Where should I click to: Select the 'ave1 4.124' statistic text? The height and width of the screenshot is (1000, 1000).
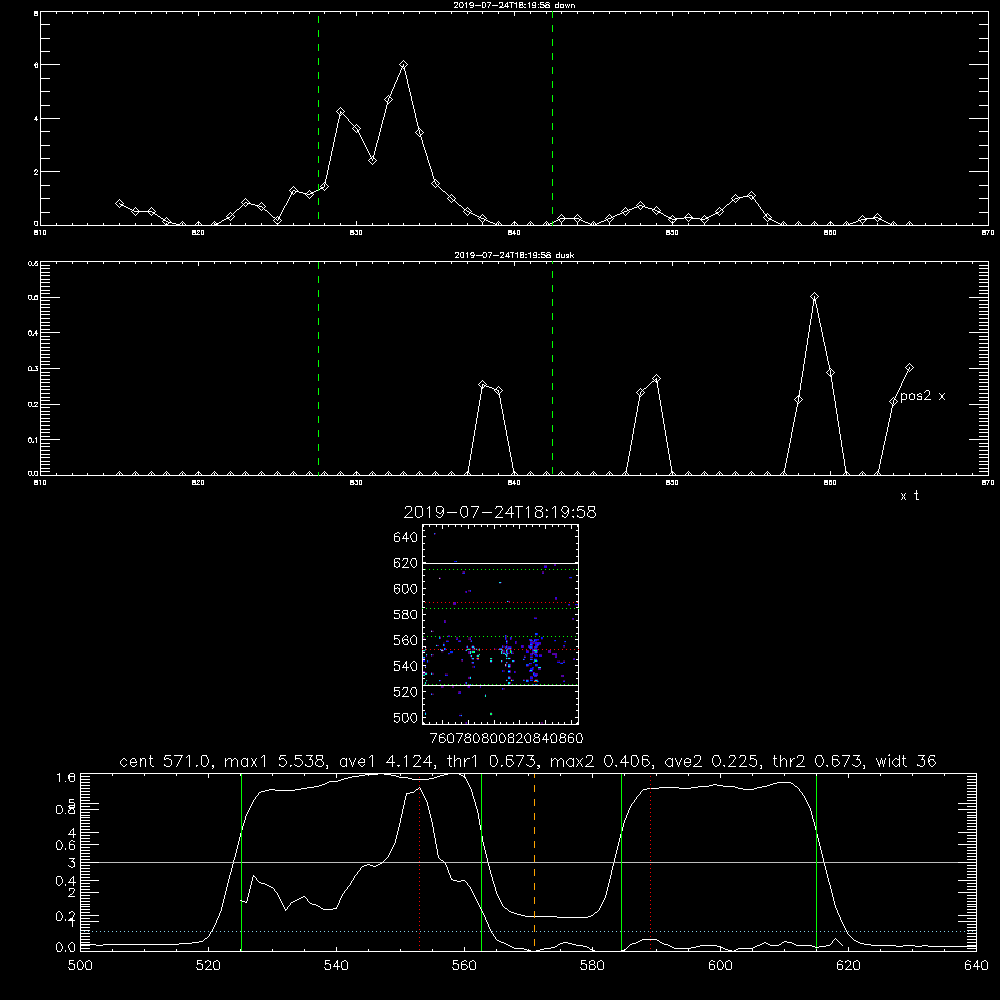[x=387, y=761]
